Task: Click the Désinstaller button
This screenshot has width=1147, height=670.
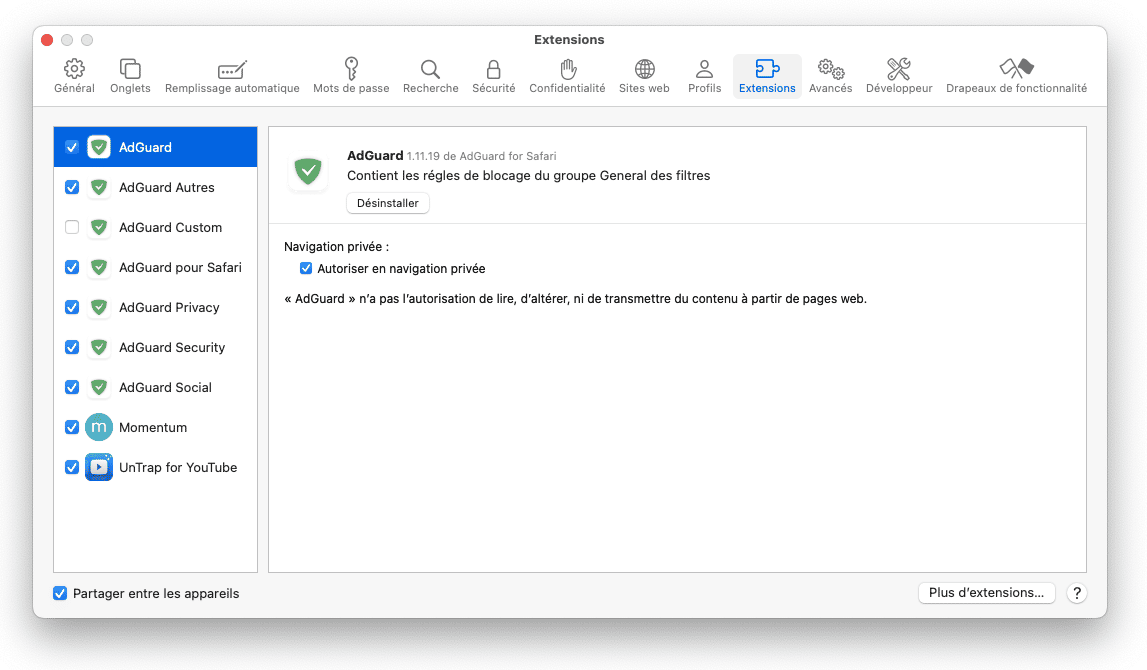Action: pyautogui.click(x=388, y=203)
